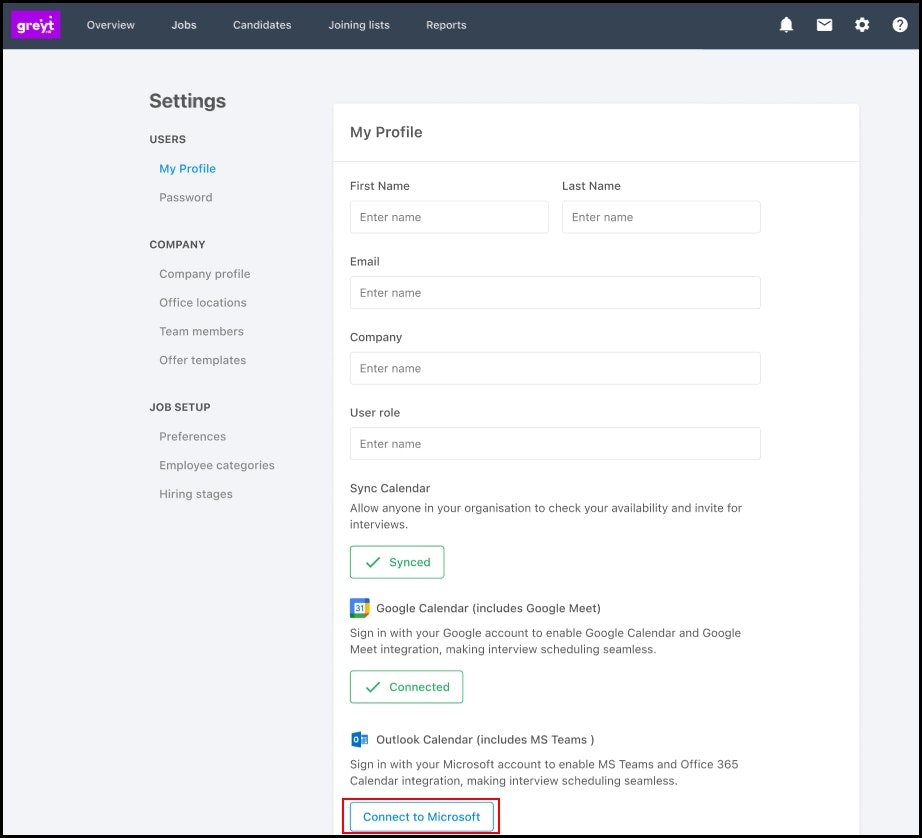Click the 'USERS' section header
Image resolution: width=922 pixels, height=838 pixels.
pyautogui.click(x=168, y=139)
